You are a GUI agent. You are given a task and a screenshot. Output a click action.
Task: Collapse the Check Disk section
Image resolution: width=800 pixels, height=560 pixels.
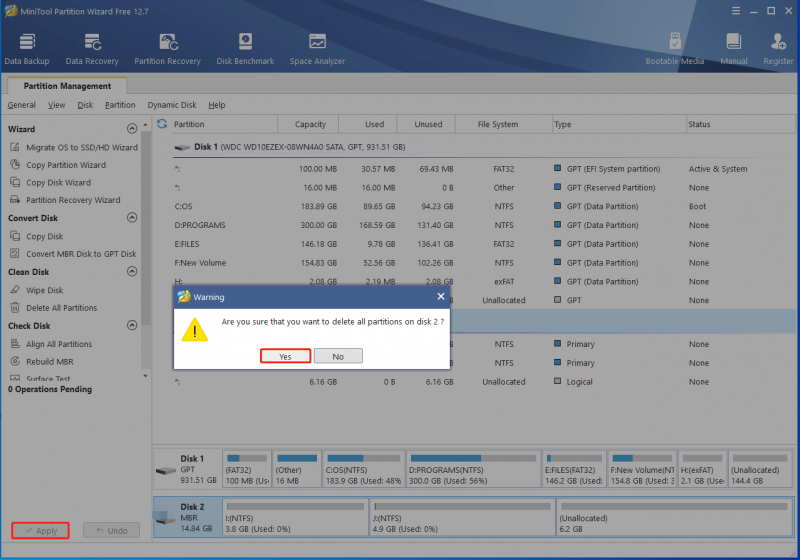click(x=132, y=325)
